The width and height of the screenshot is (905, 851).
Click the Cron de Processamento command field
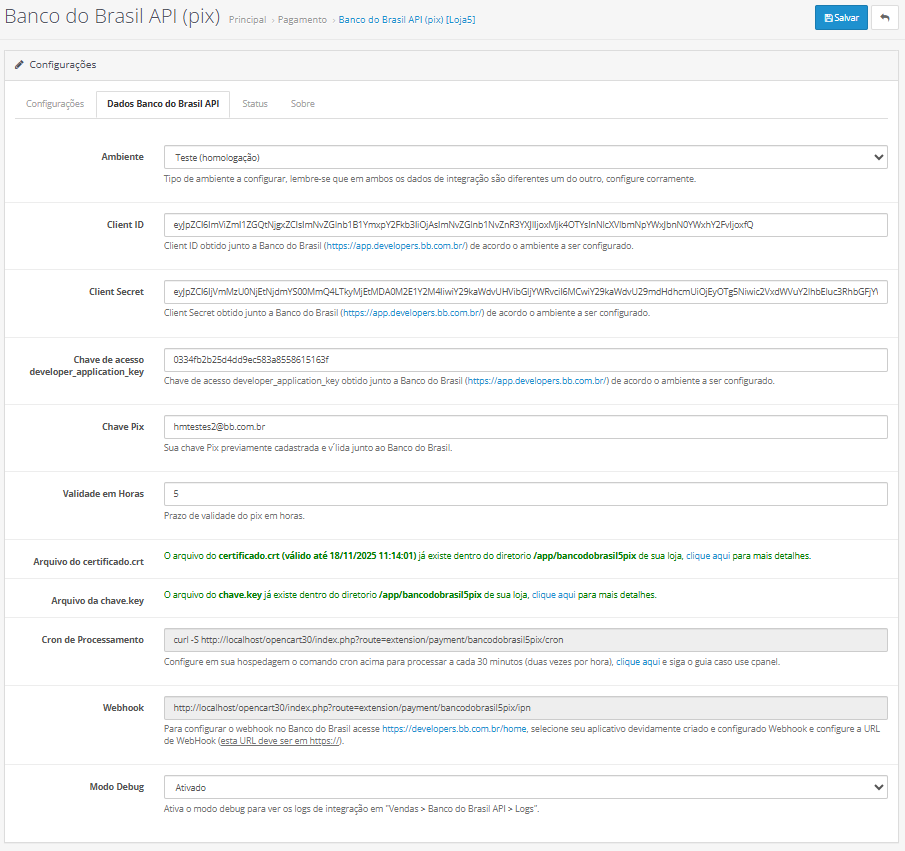pos(525,640)
